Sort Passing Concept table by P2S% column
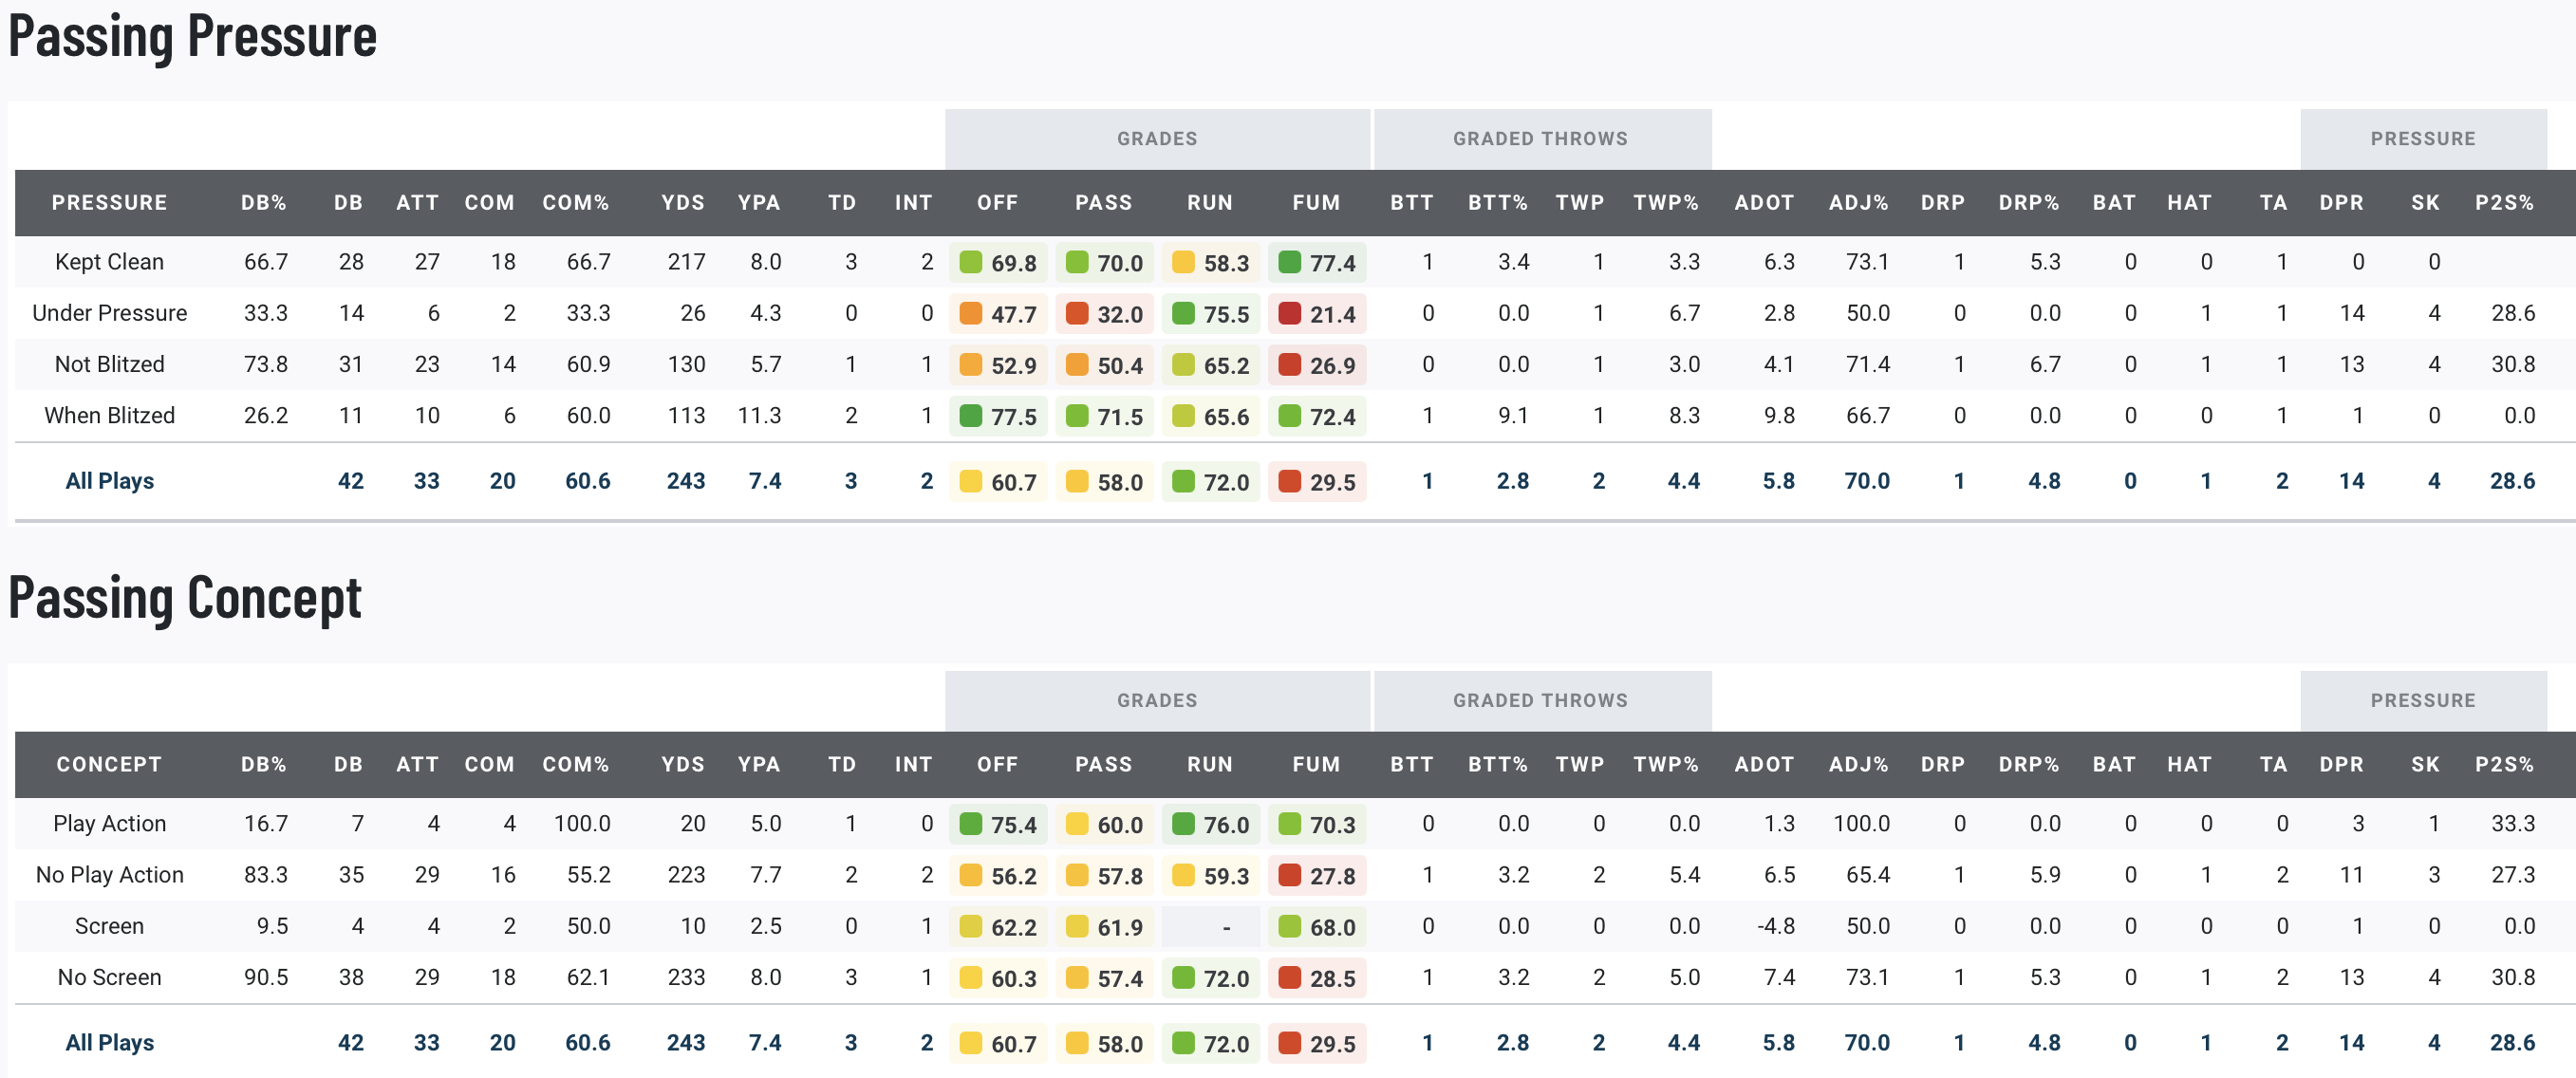The width and height of the screenshot is (2576, 1078). tap(2503, 765)
